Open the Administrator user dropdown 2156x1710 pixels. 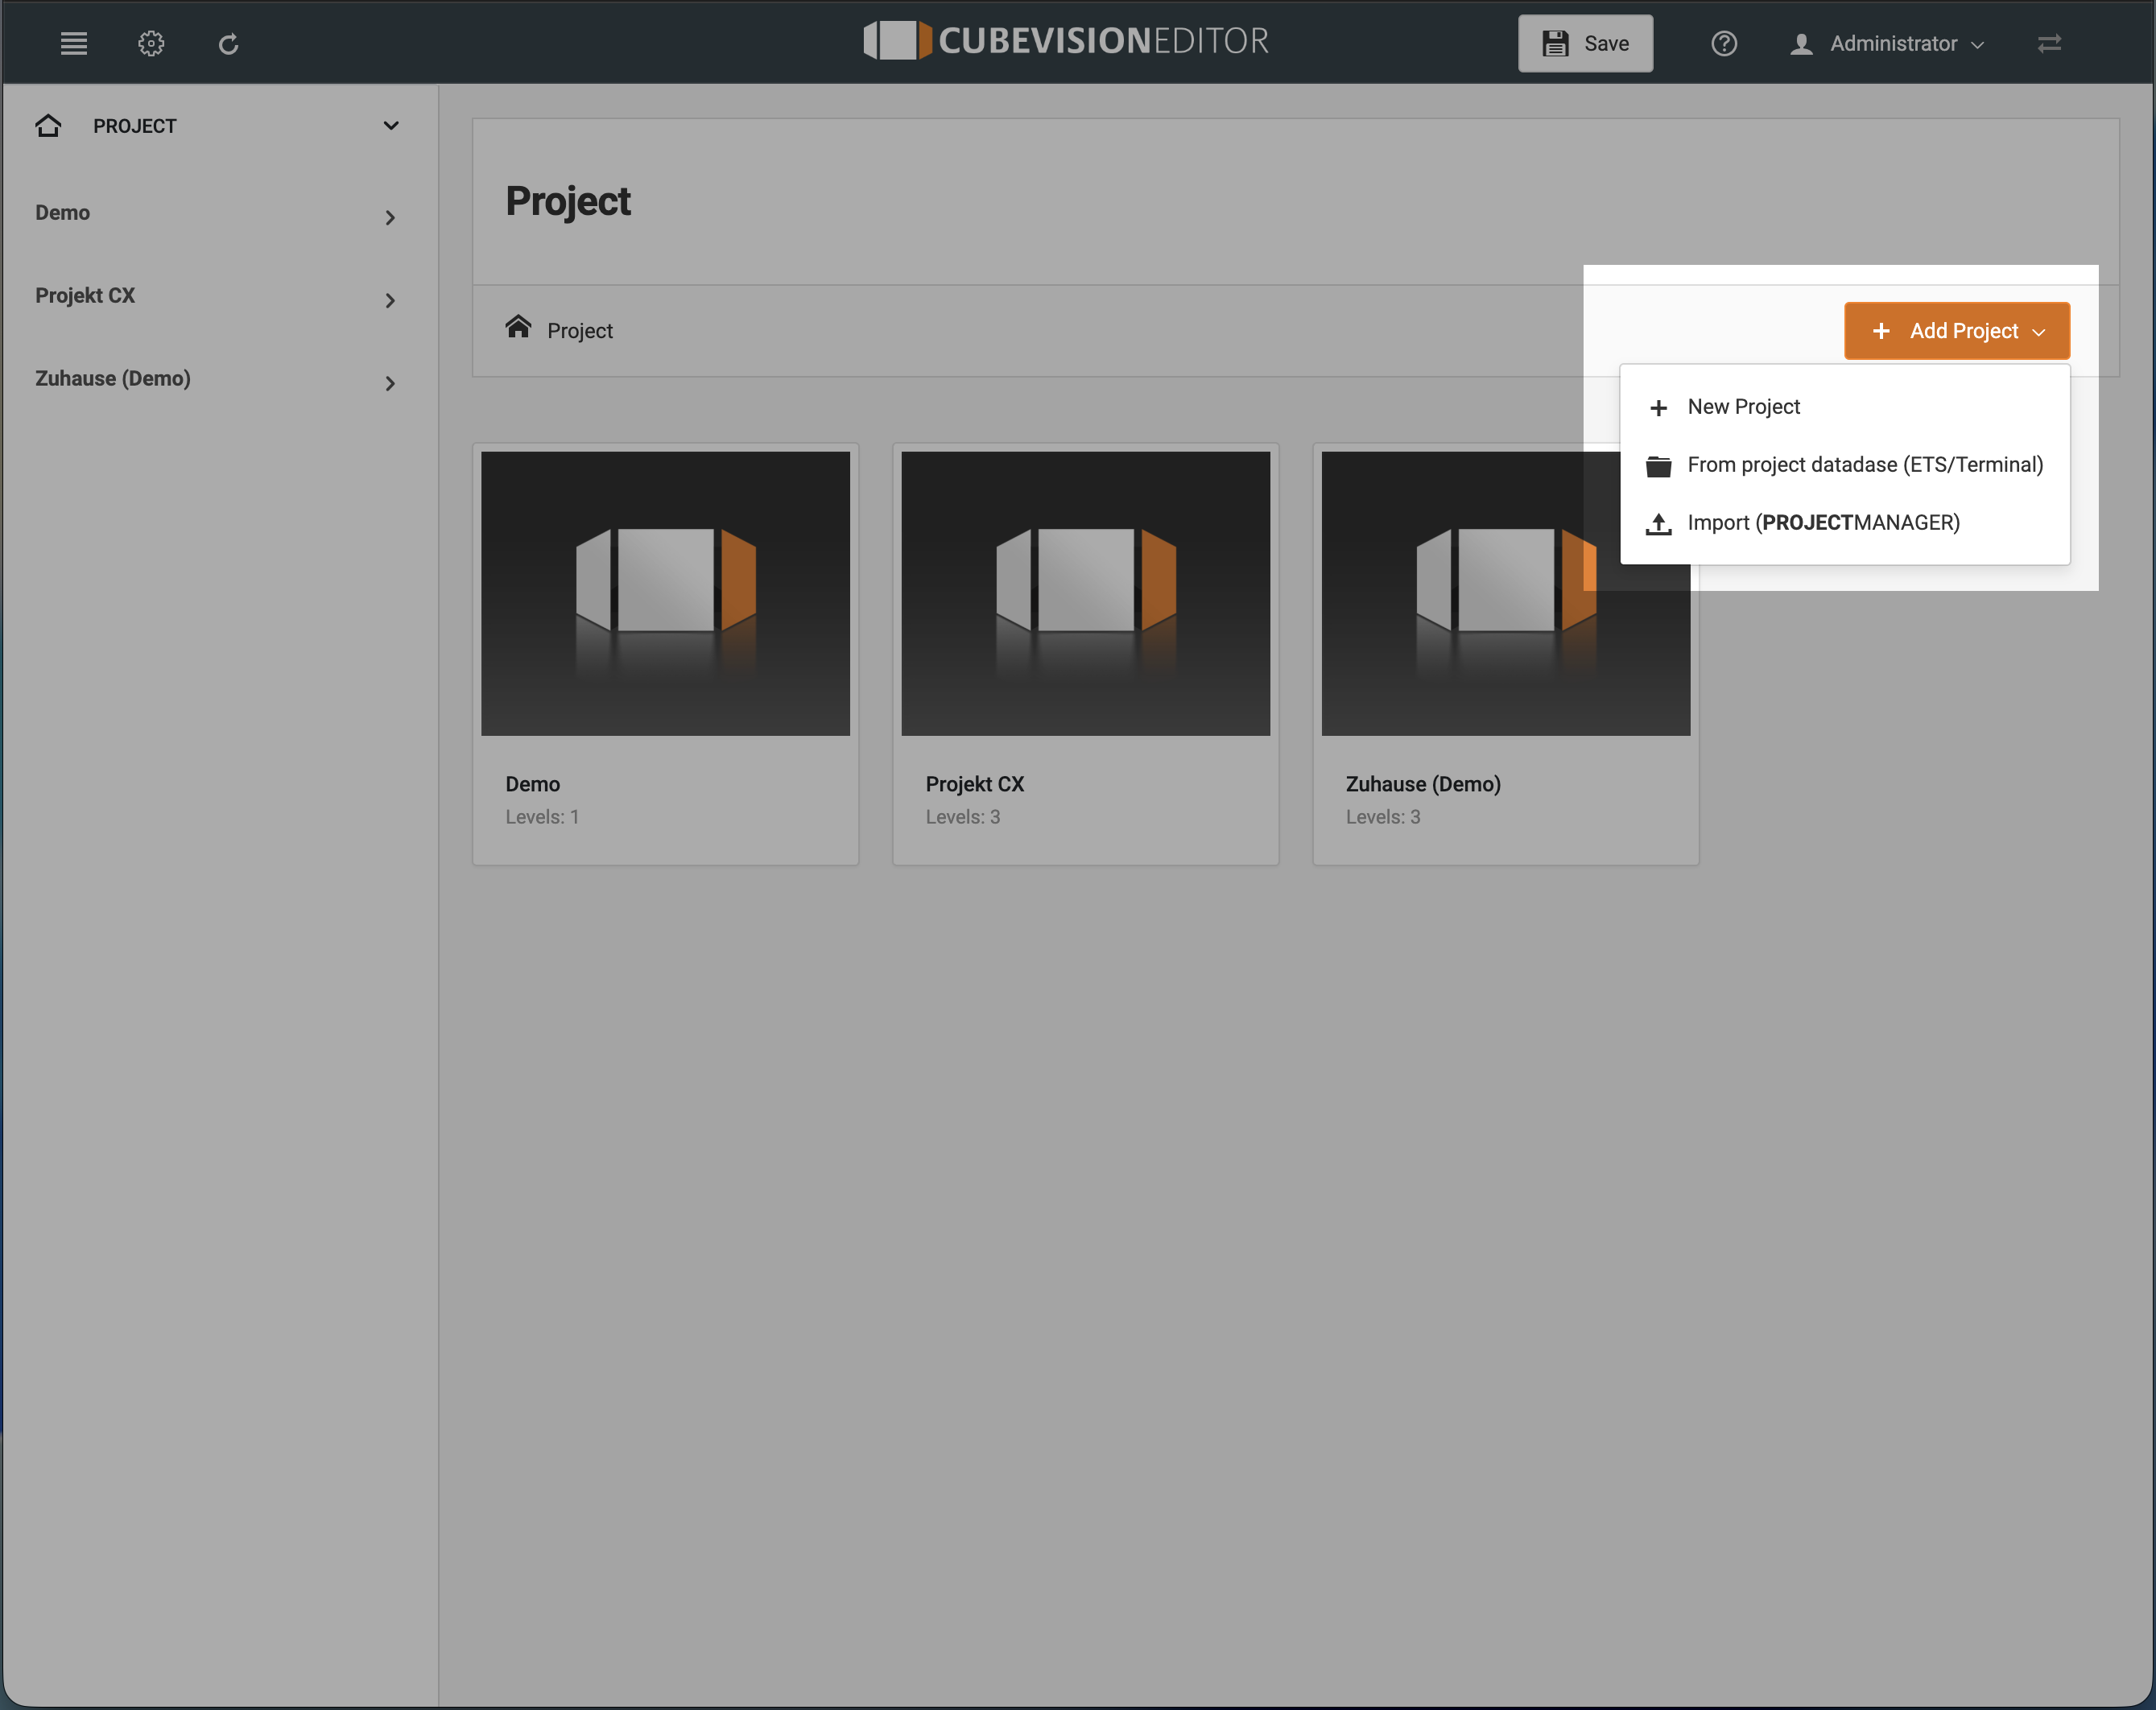(1886, 43)
